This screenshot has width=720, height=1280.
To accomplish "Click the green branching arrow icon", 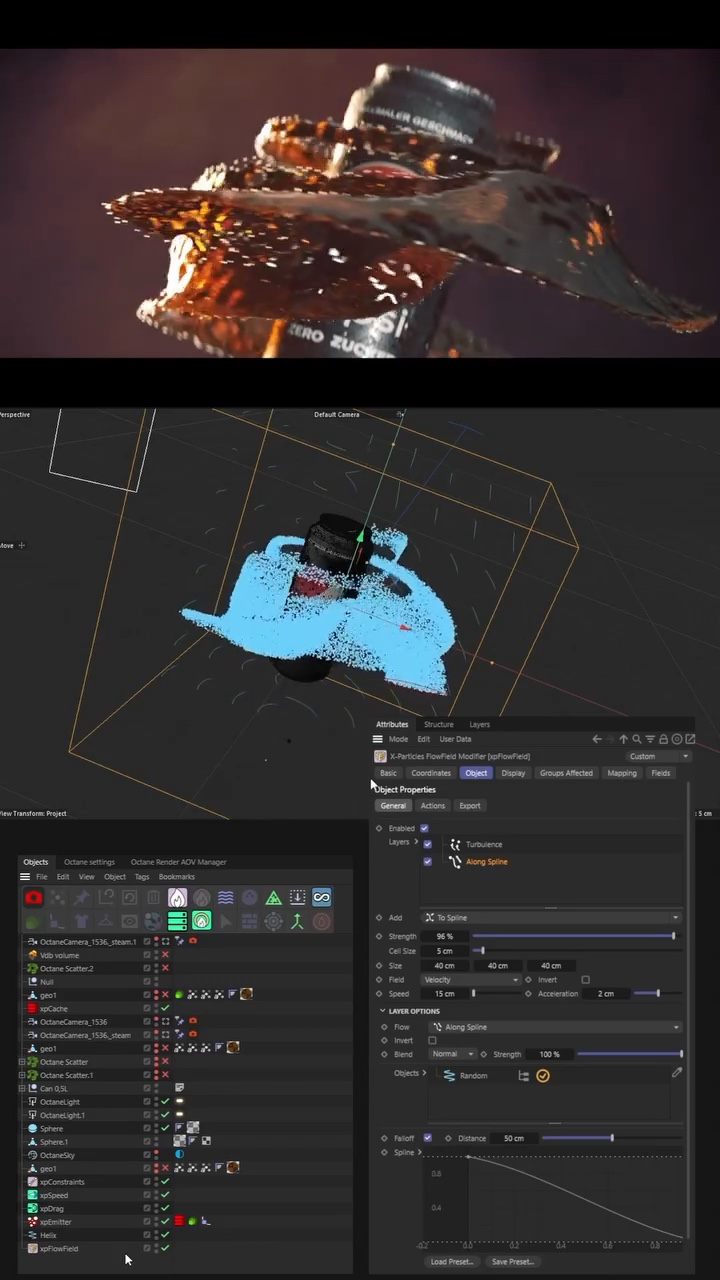I will tap(297, 921).
